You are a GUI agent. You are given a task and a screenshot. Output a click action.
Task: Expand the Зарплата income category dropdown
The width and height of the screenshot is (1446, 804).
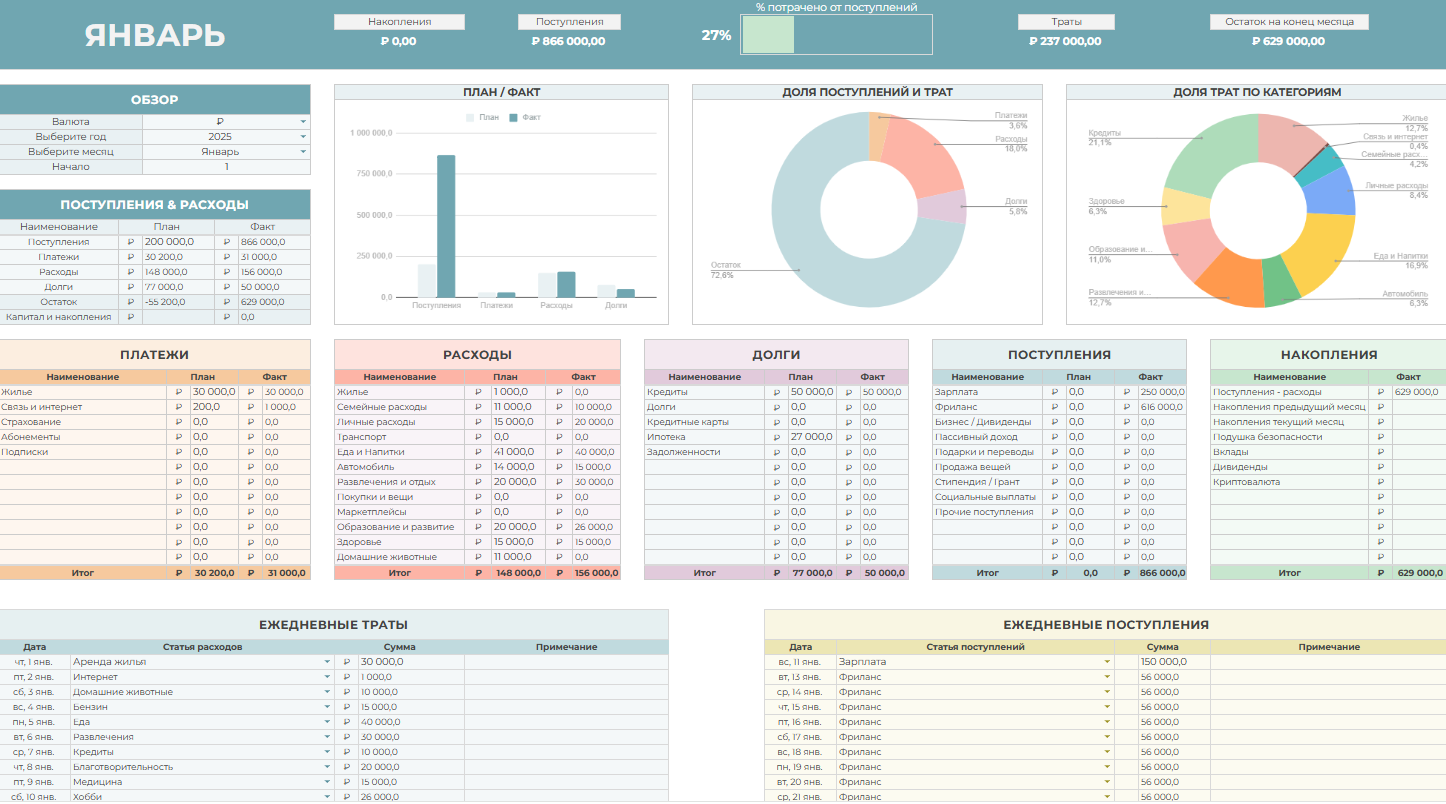coord(1107,662)
